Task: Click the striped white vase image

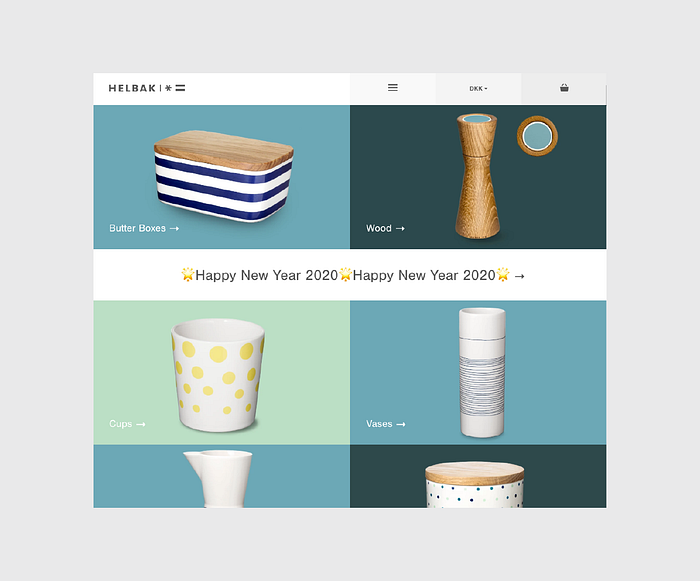Action: pyautogui.click(x=482, y=372)
